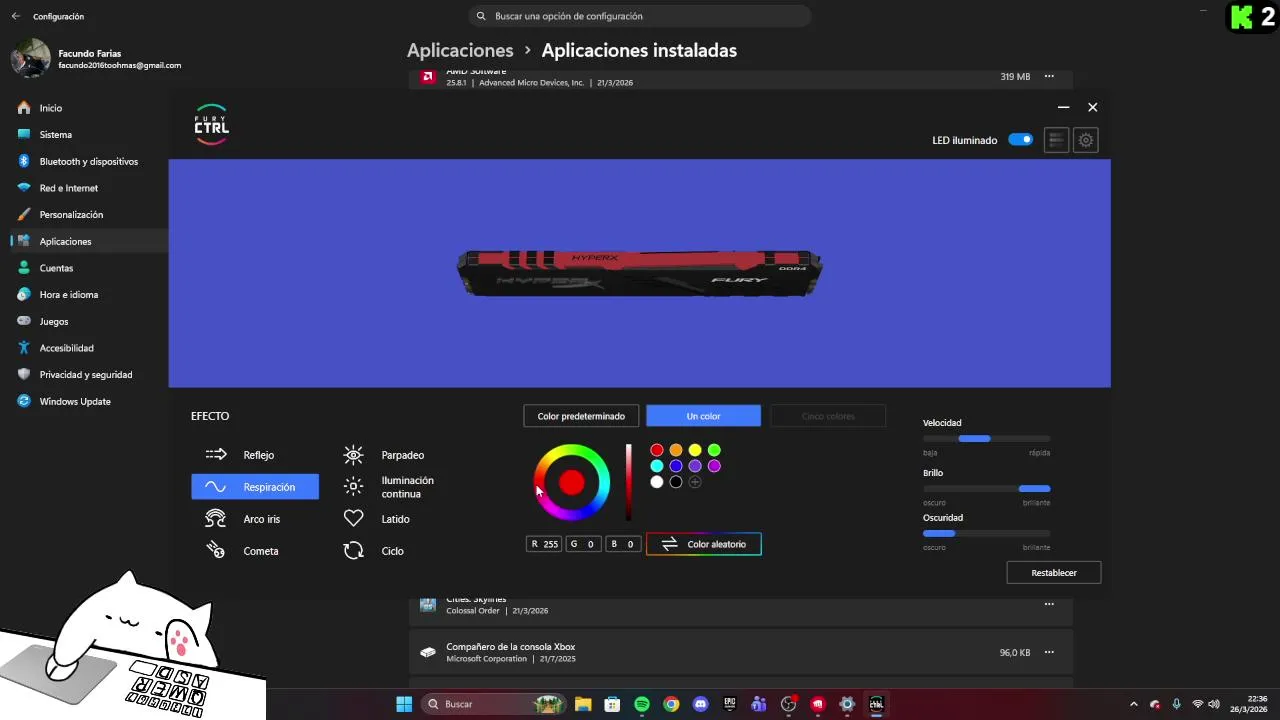The image size is (1280, 720).
Task: Open Accesibilidad settings
Action: [x=88, y=348]
